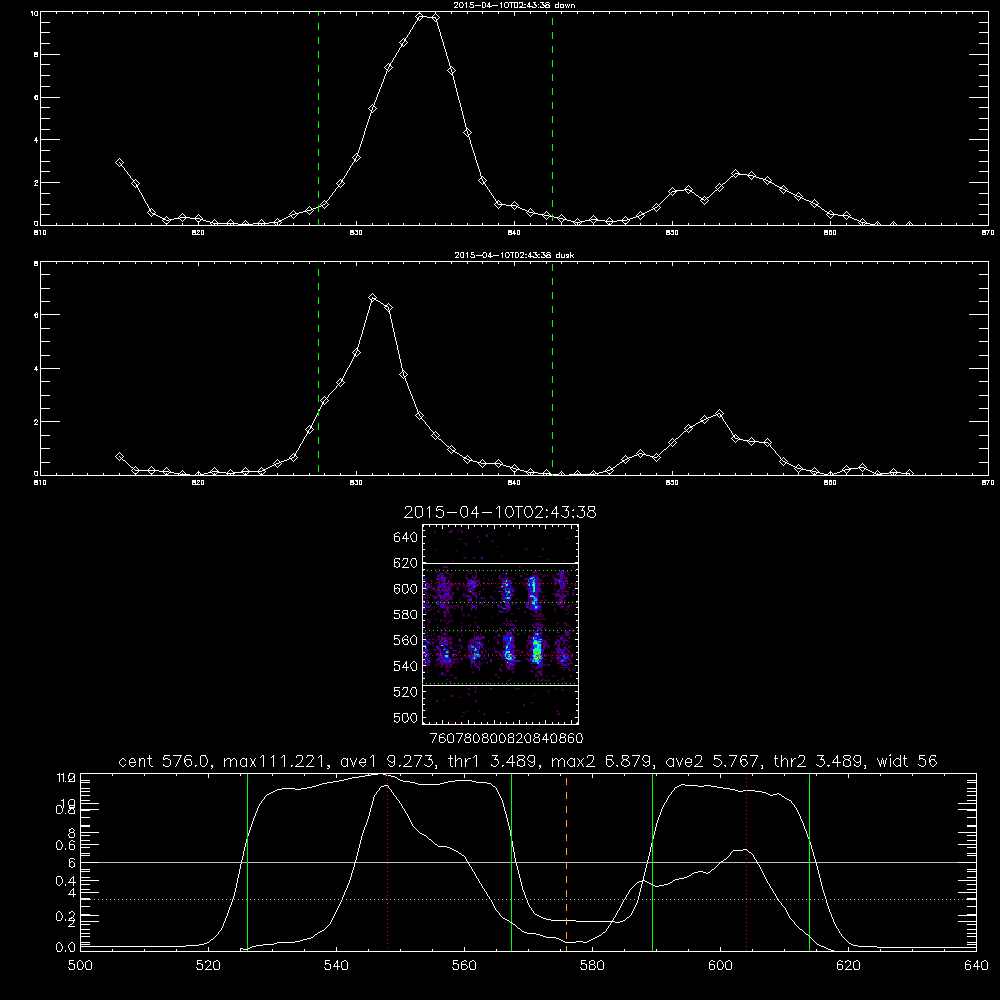Click the right green dashed line in dawn plot
The width and height of the screenshot is (1000, 1000).
tap(552, 118)
